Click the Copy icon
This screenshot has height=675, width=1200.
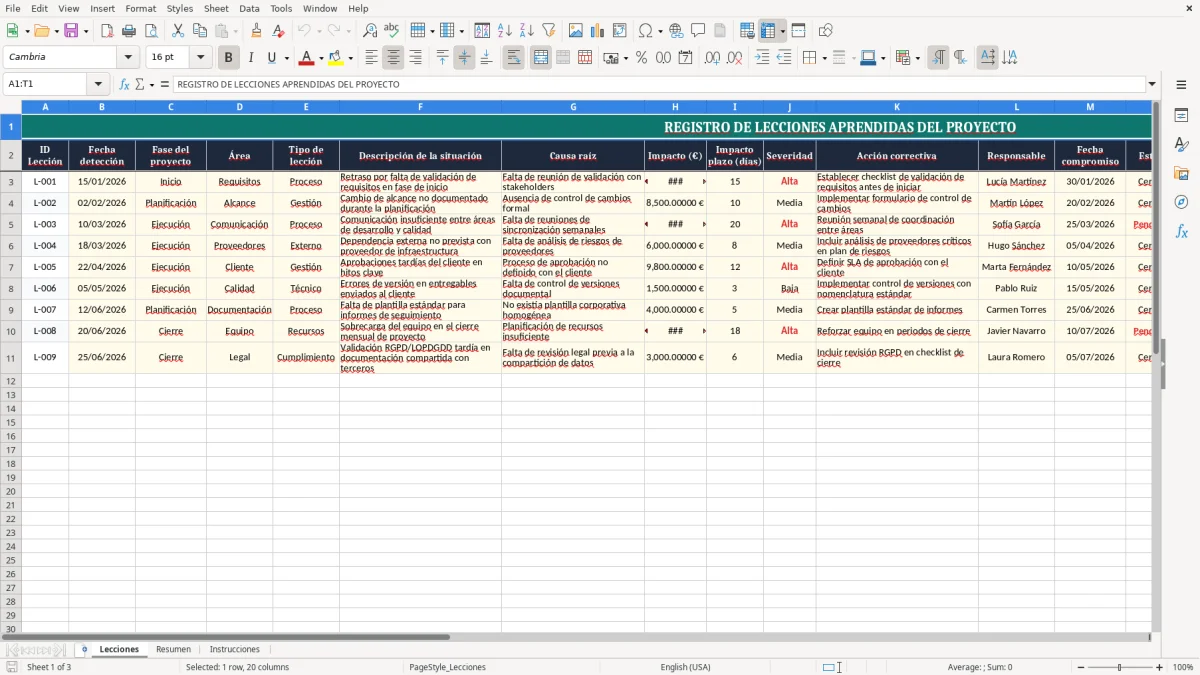pyautogui.click(x=200, y=31)
